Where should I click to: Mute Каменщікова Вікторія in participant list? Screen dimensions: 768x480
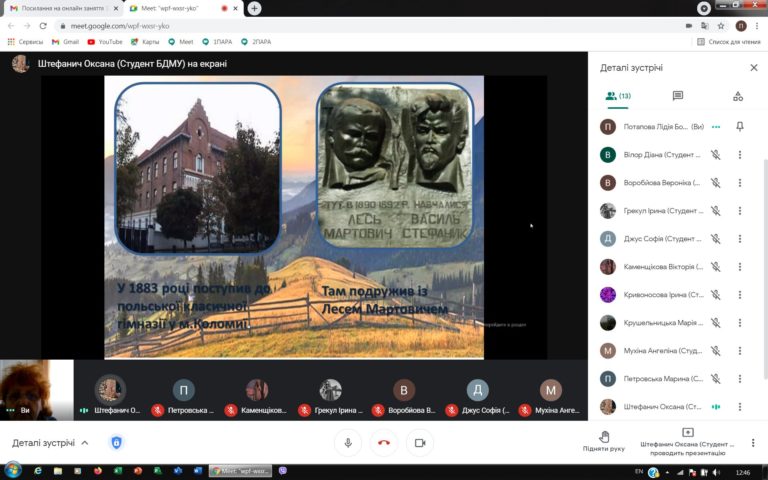tap(716, 266)
